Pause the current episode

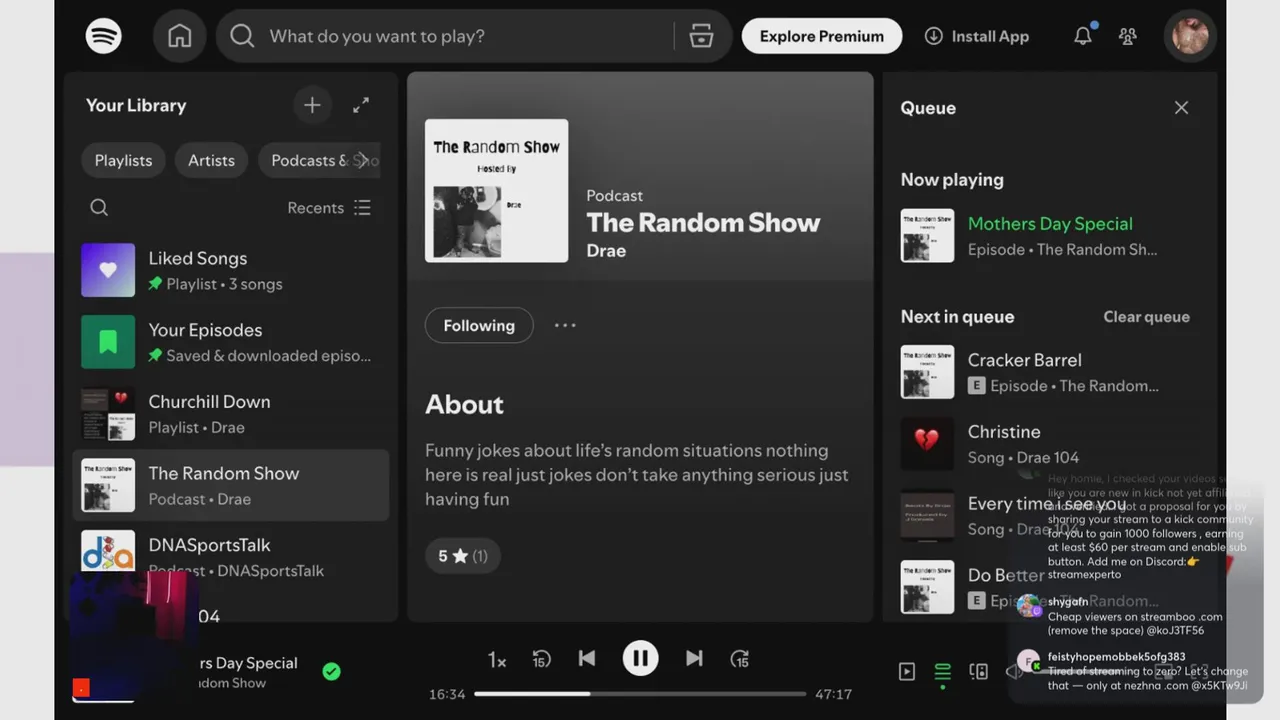[x=640, y=658]
